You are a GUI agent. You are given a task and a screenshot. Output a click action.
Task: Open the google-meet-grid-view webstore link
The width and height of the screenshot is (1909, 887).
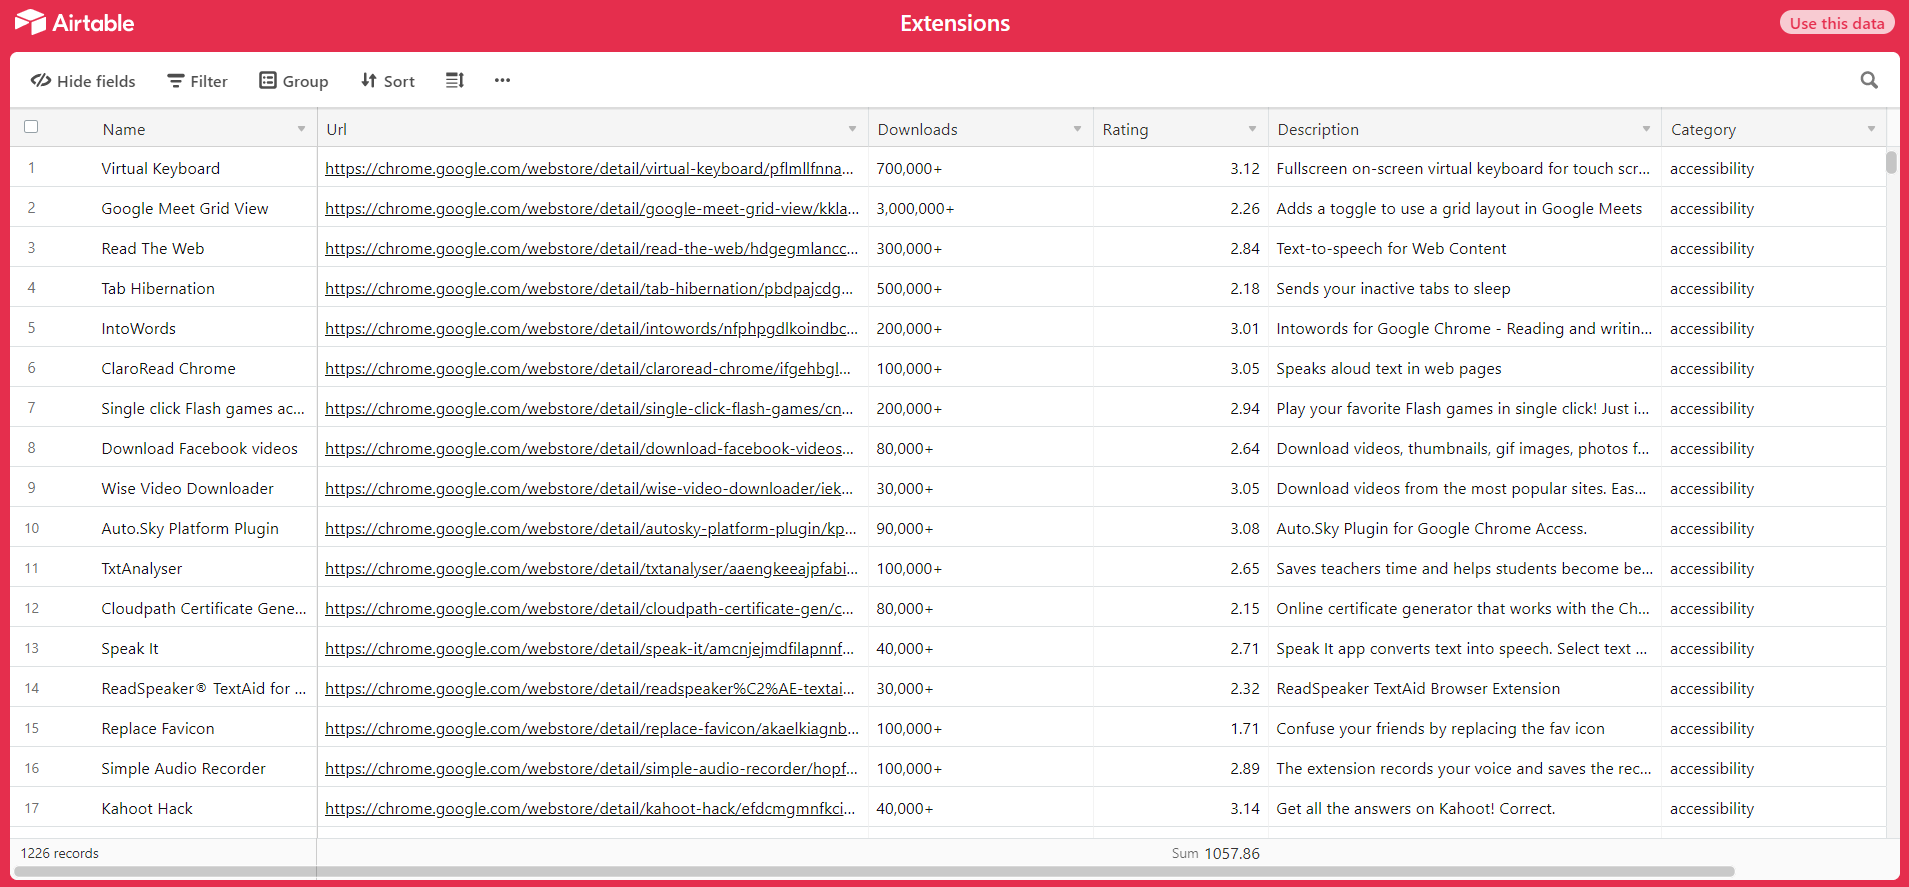(592, 209)
